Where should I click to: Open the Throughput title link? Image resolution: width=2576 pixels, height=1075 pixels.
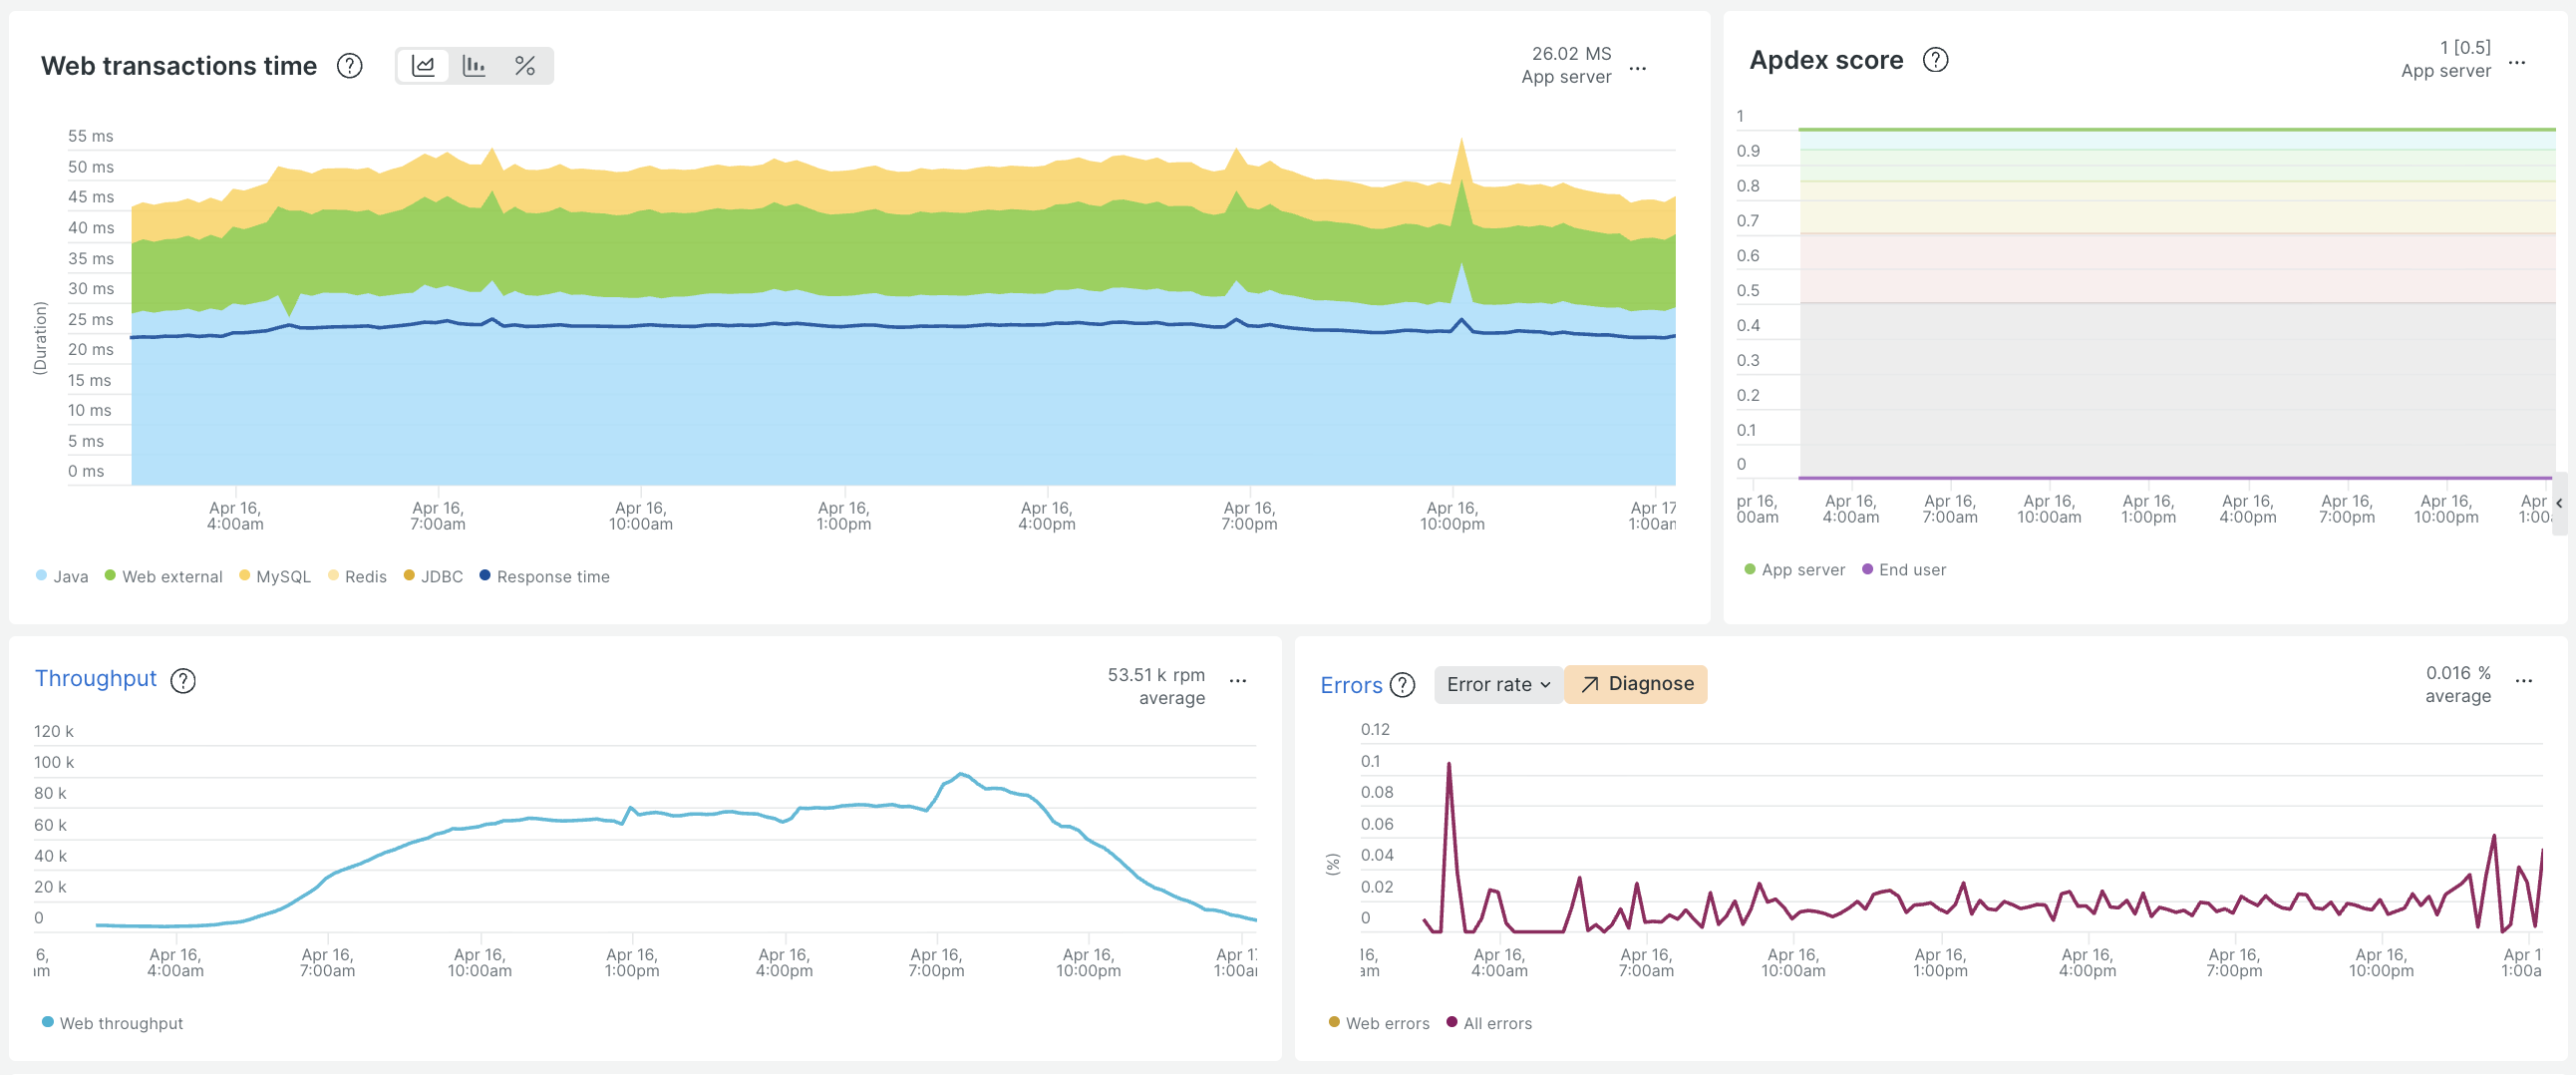[96, 678]
